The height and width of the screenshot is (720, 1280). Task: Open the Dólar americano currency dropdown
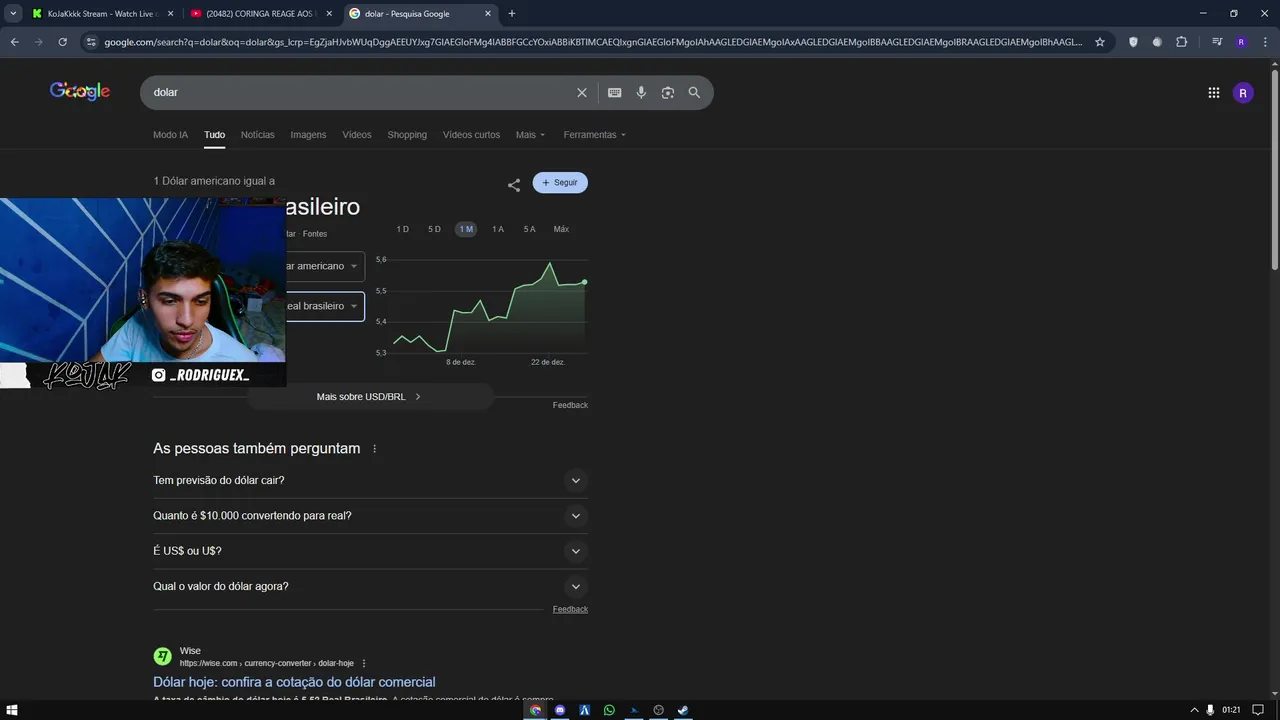click(x=325, y=266)
